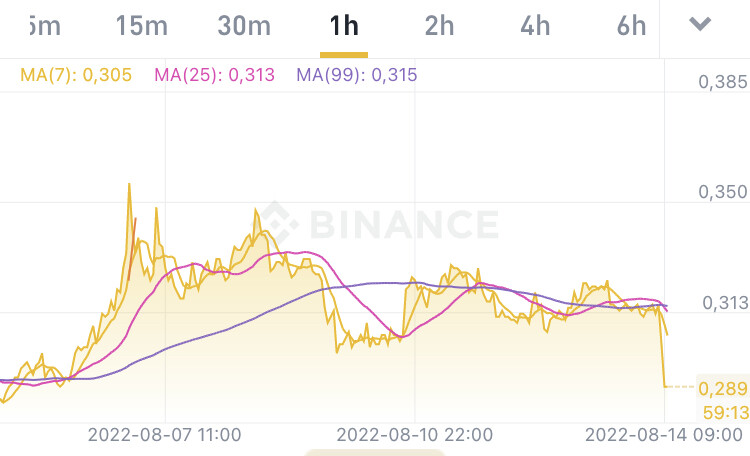
Task: Click the MA(99) indicator label
Action: tap(356, 75)
